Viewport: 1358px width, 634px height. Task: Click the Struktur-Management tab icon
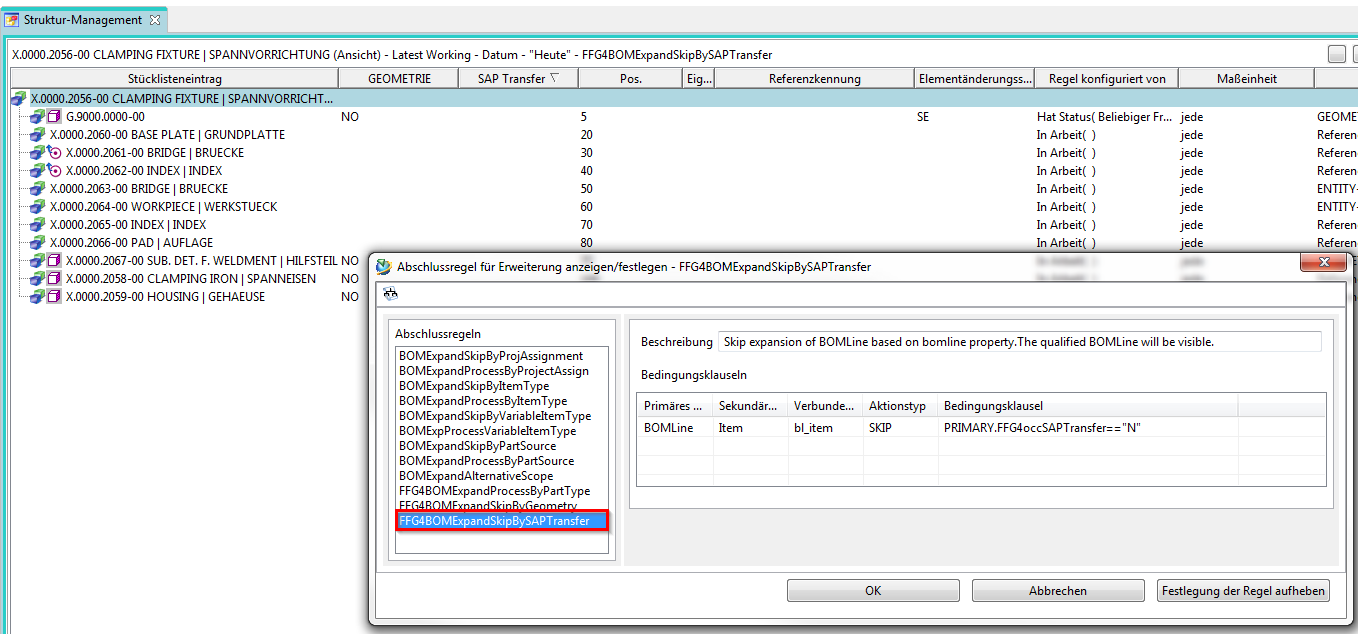coord(12,19)
